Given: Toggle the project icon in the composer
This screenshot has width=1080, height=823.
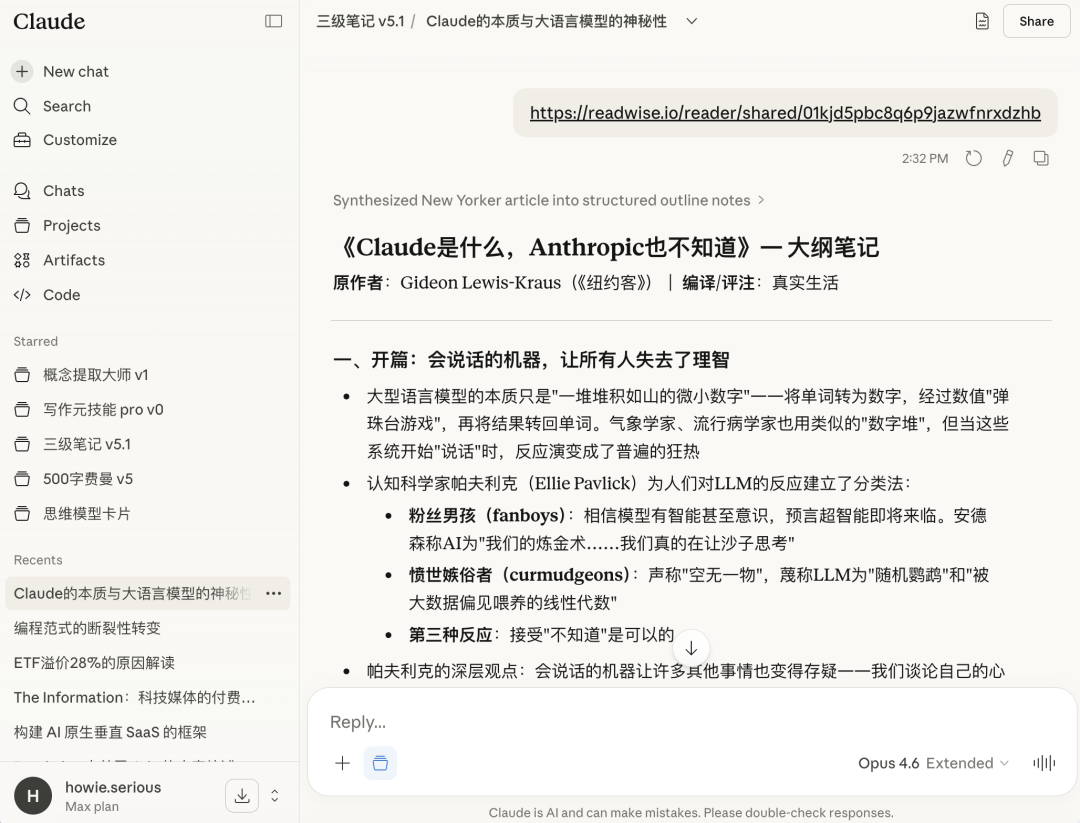Looking at the screenshot, I should point(380,763).
